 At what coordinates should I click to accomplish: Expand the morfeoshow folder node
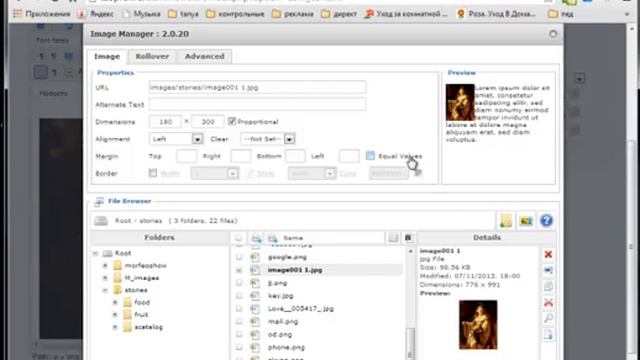[105, 266]
